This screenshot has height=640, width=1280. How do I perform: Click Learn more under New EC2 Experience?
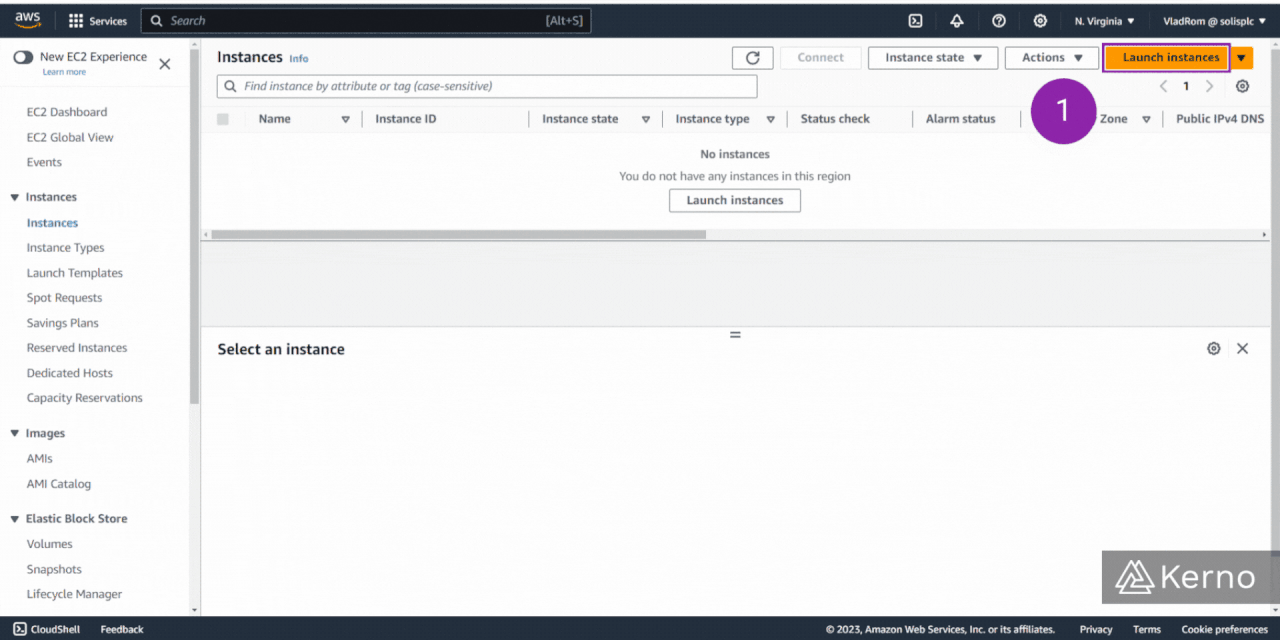click(x=64, y=72)
